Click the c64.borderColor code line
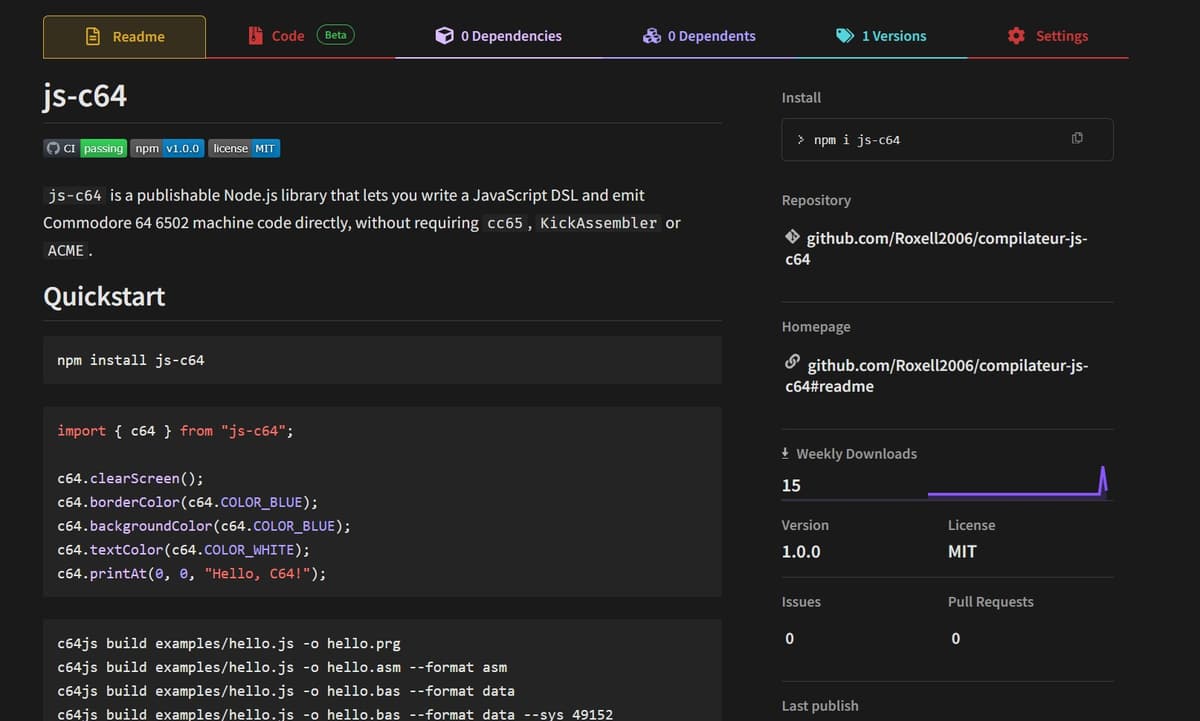Screen dimensions: 1200x721 click(x=187, y=503)
